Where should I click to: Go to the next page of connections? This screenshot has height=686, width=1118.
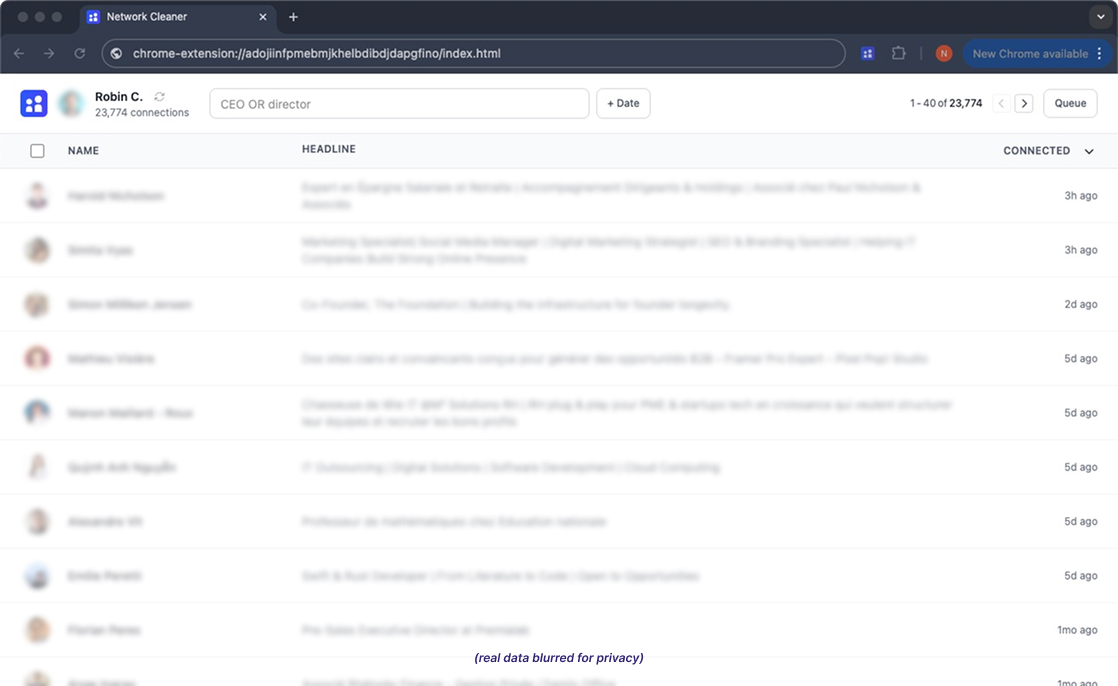(x=1024, y=103)
